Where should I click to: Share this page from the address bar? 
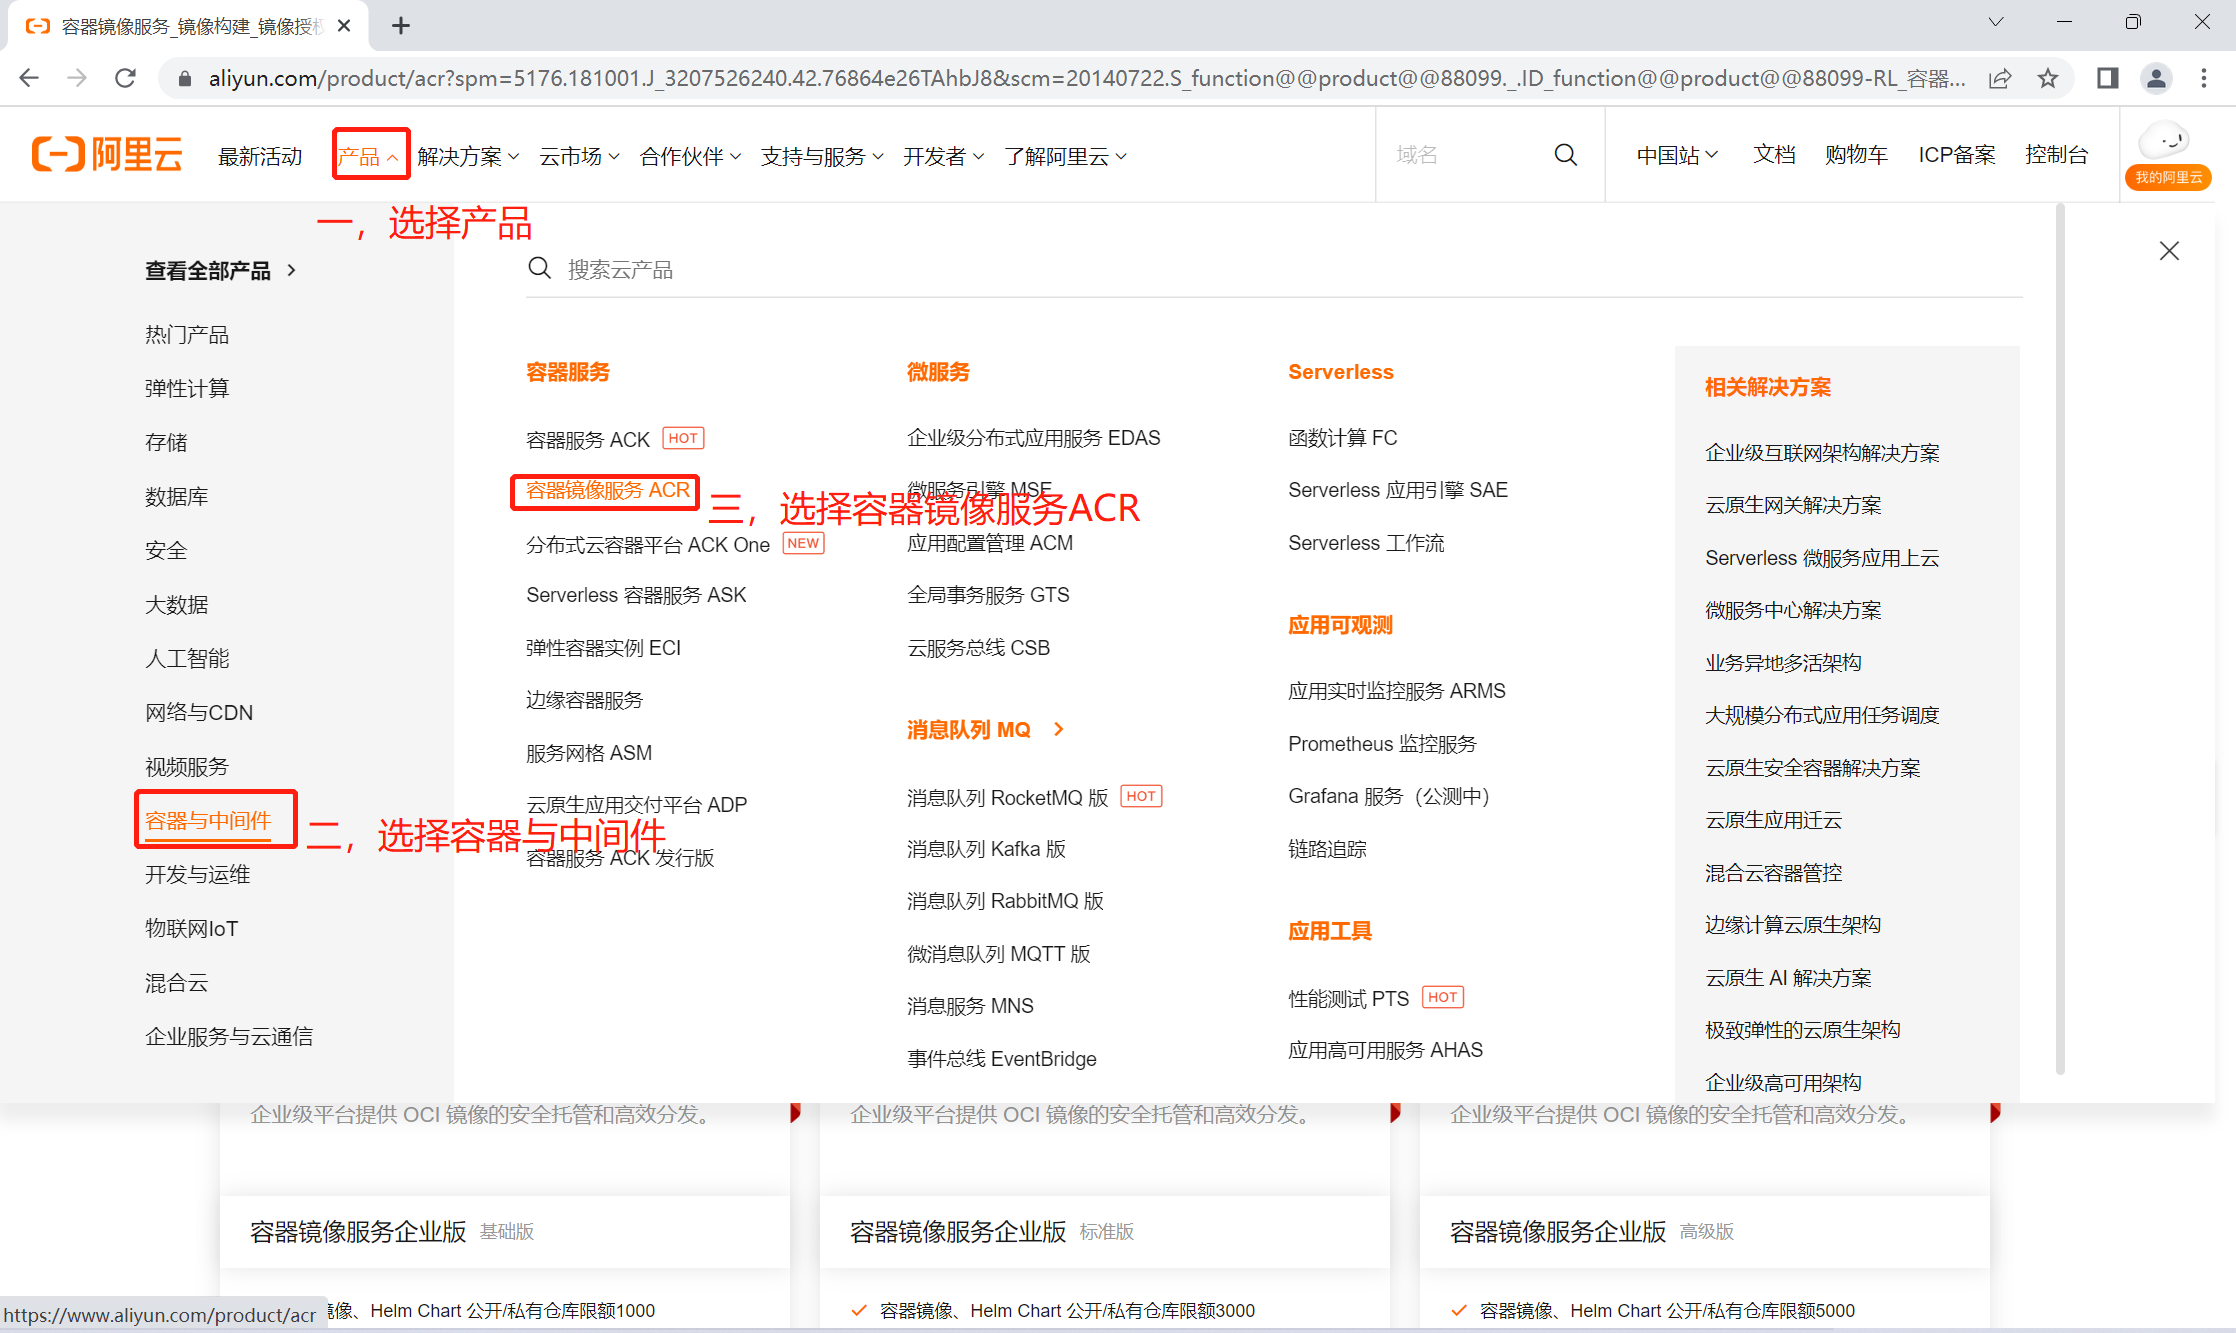pyautogui.click(x=2000, y=78)
